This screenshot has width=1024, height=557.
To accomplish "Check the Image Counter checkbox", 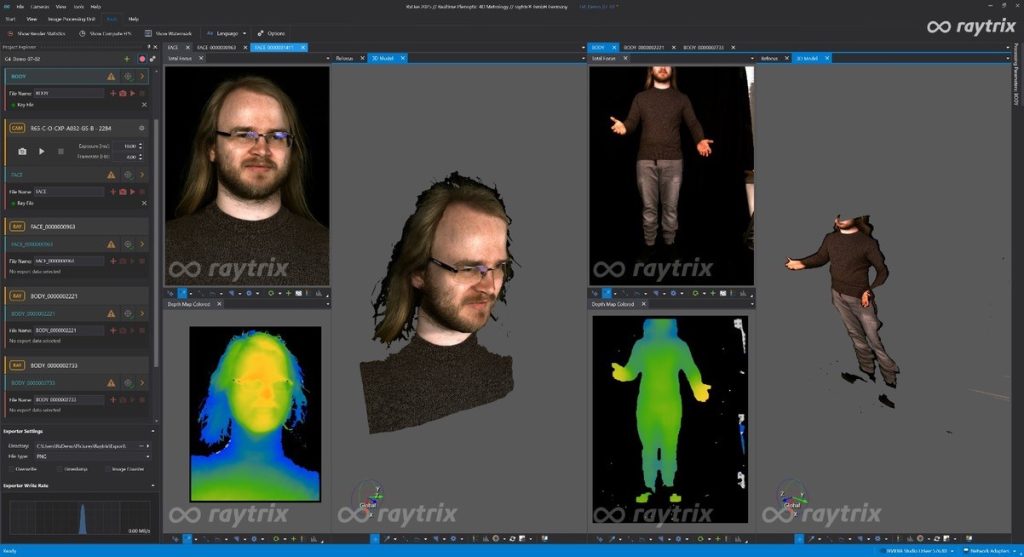I will (107, 468).
